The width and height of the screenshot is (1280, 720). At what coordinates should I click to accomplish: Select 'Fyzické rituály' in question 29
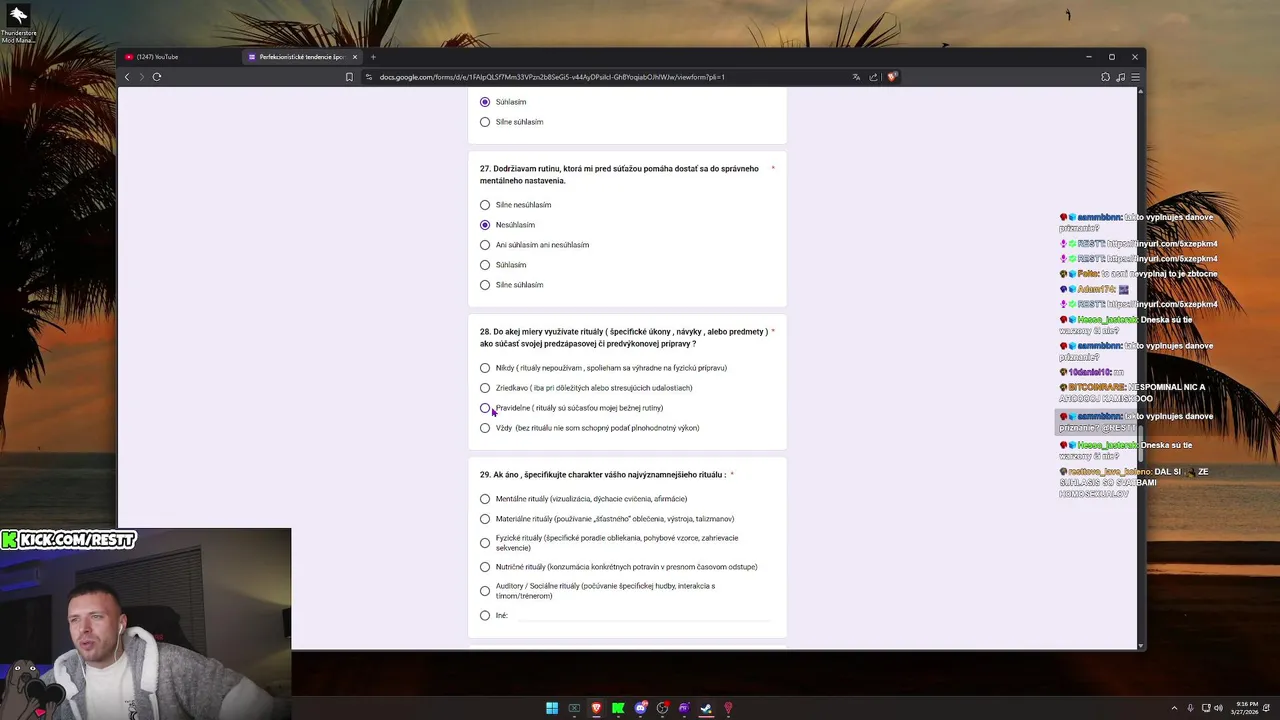485,543
